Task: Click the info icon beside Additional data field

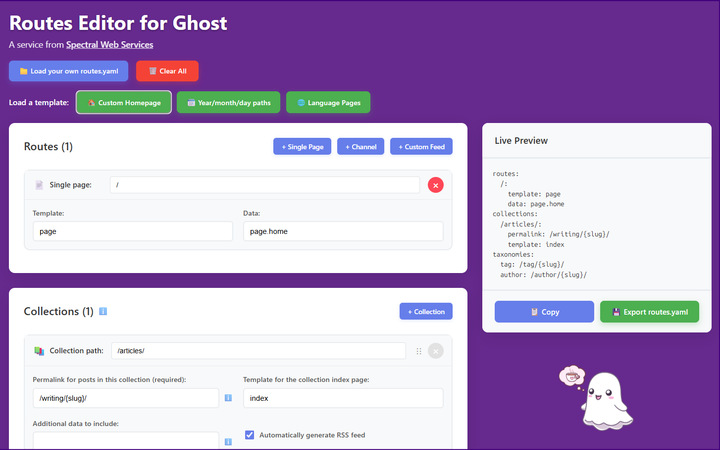Action: (228, 442)
